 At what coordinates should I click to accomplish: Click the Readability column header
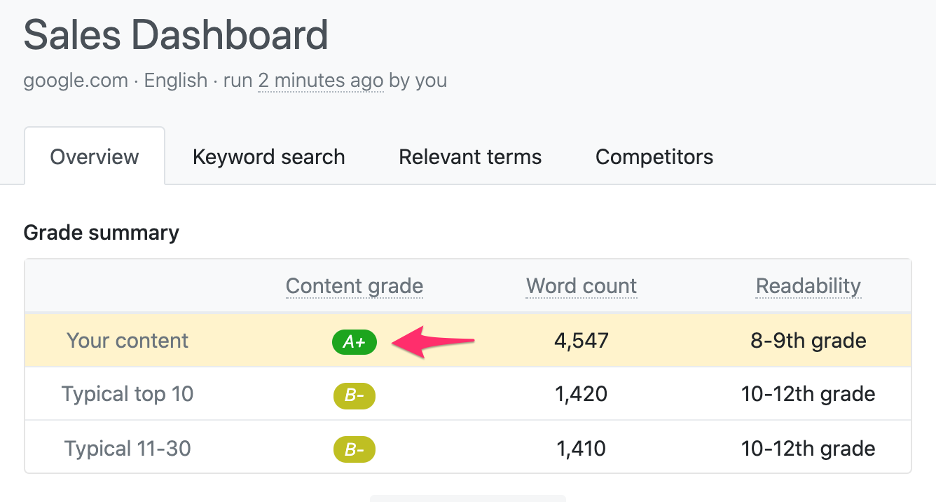(x=808, y=286)
